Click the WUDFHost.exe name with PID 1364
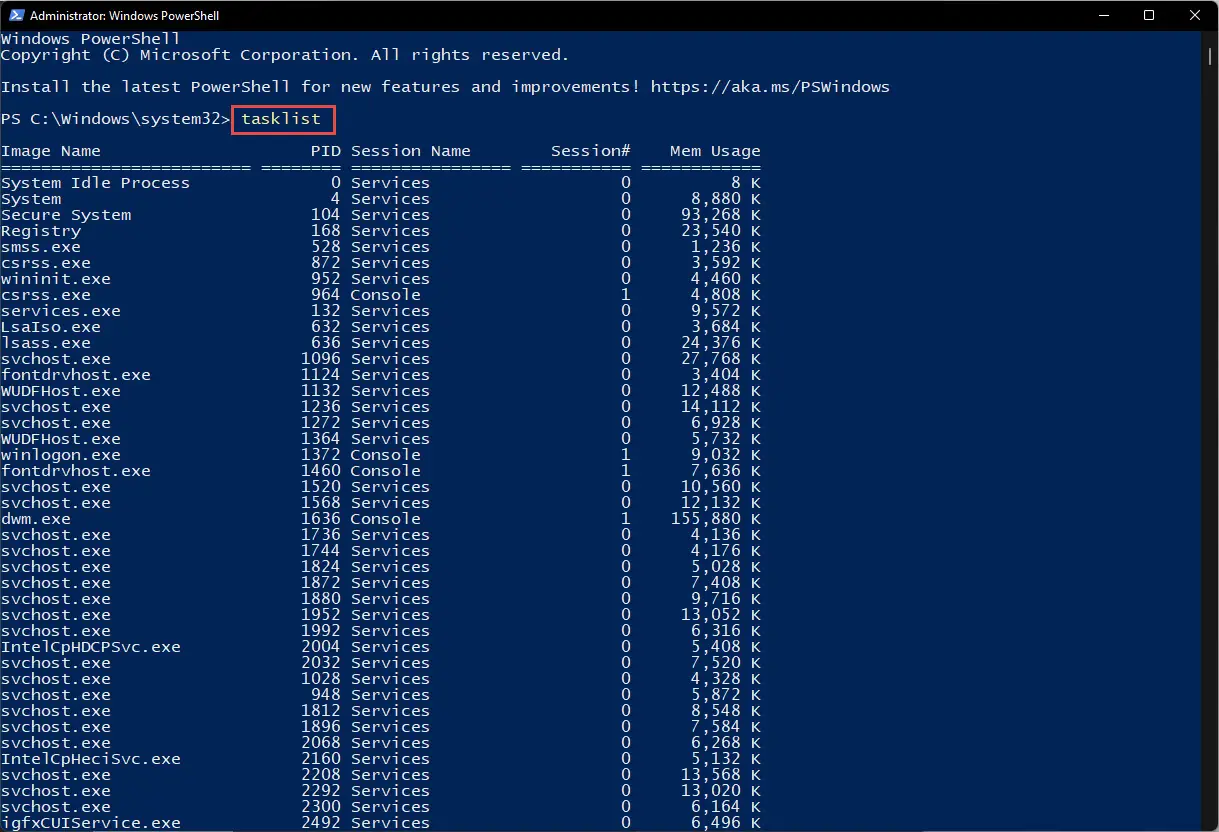 coord(61,439)
